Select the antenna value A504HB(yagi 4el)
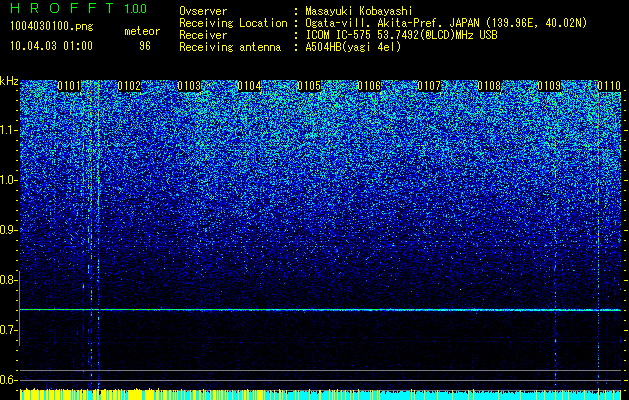This screenshot has height=400, width=629. (x=353, y=47)
